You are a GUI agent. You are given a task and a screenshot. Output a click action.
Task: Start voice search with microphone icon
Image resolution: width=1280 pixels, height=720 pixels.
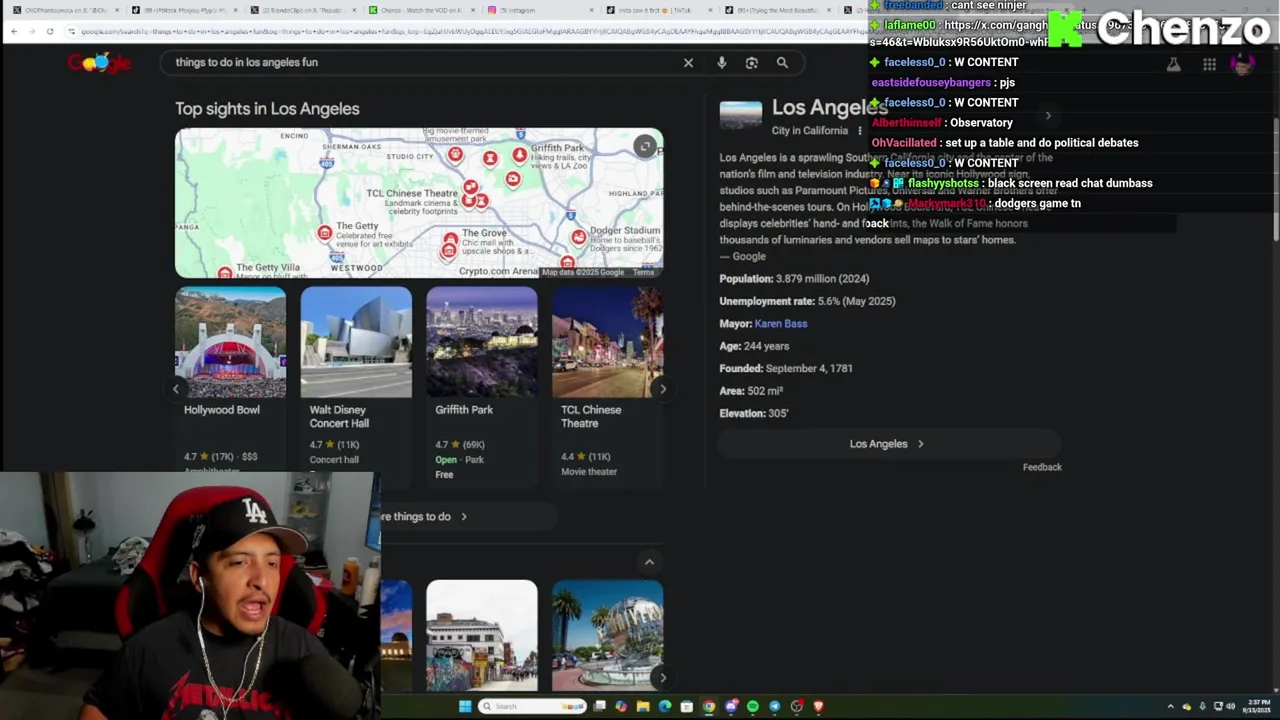coord(721,63)
